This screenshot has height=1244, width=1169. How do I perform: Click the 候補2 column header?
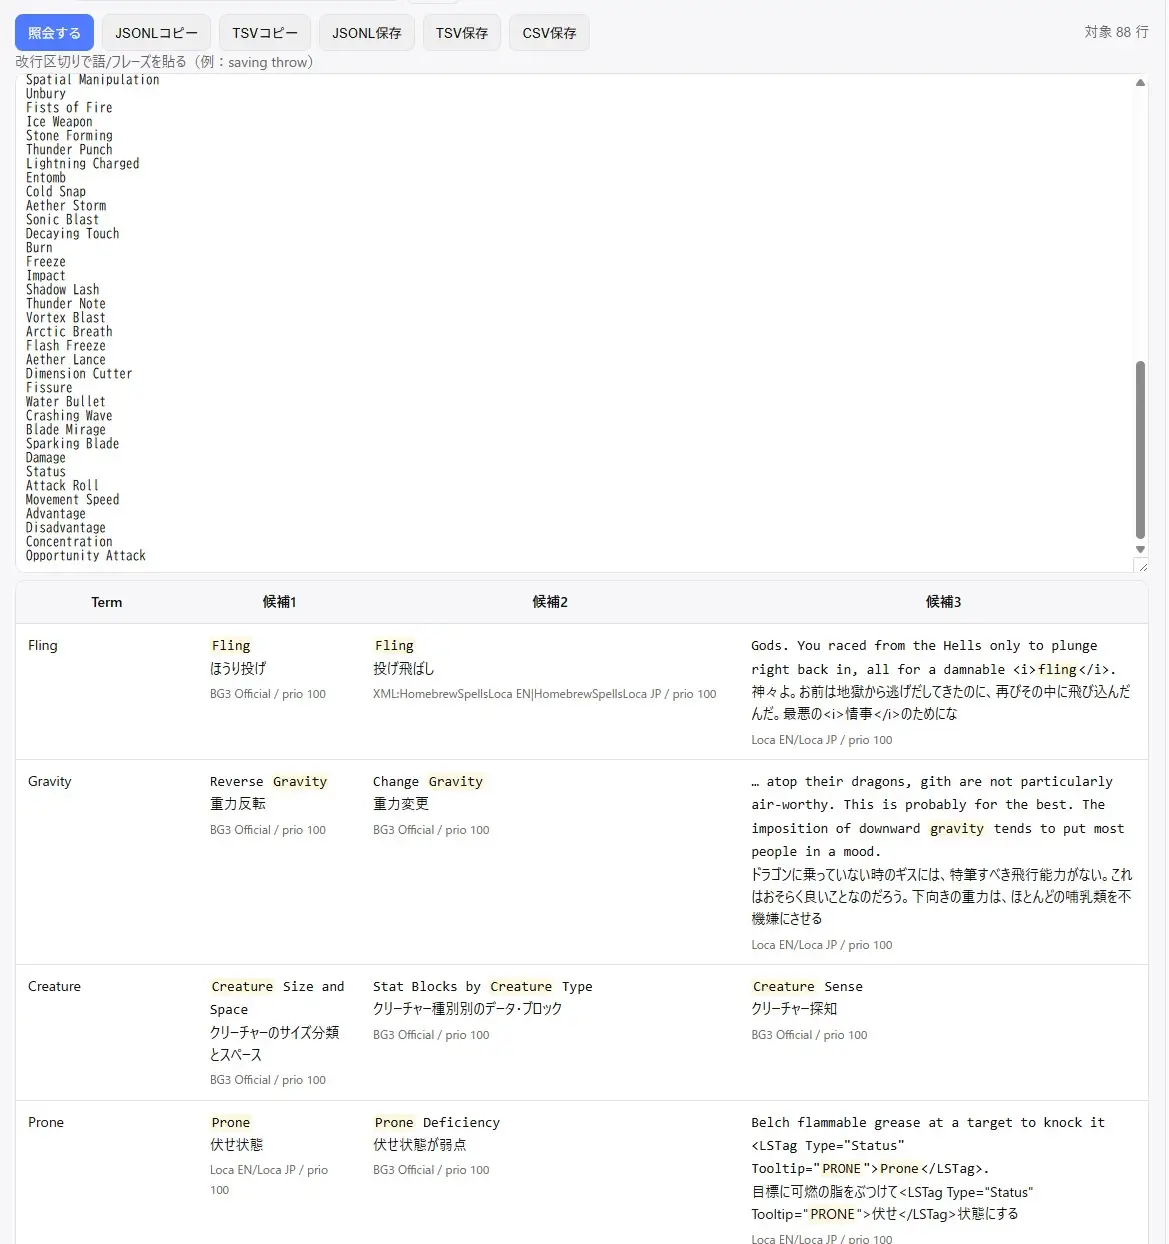coord(550,602)
